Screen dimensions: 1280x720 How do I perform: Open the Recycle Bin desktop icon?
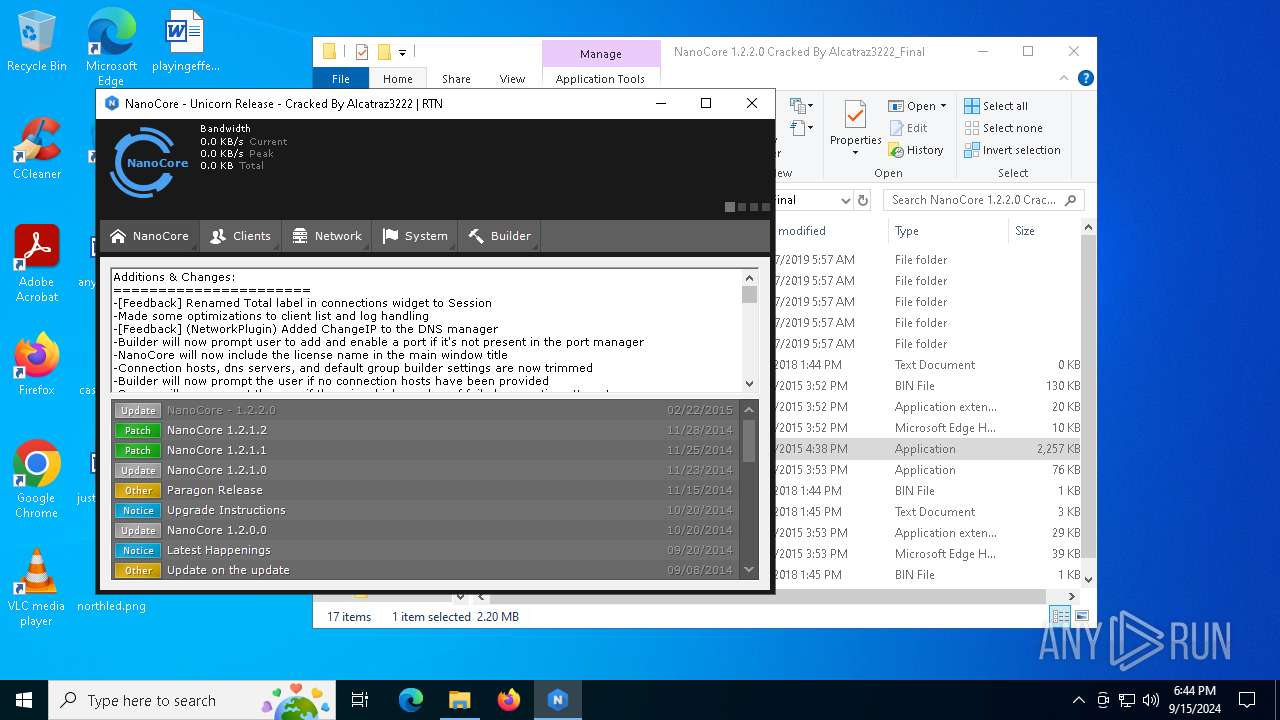pyautogui.click(x=36, y=42)
